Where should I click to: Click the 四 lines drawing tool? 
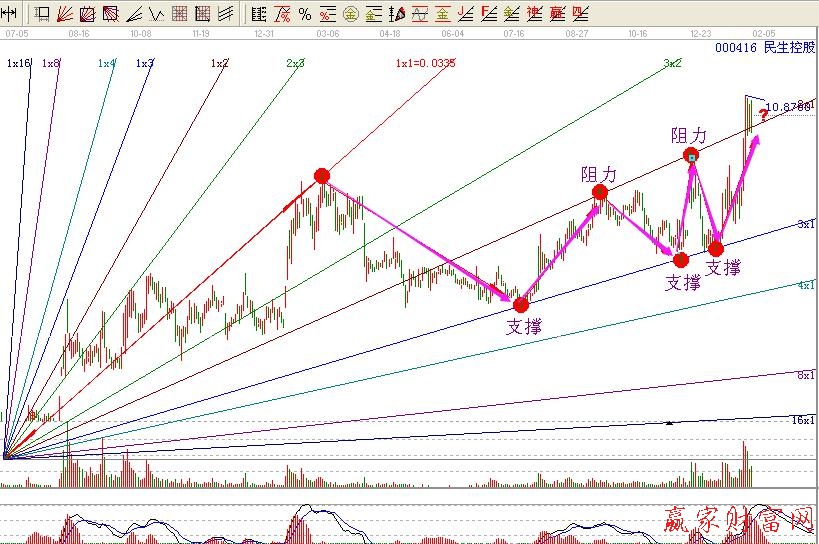click(580, 14)
